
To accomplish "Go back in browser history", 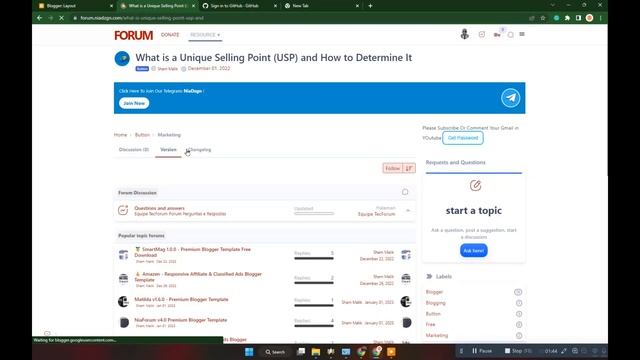I will click(x=39, y=18).
